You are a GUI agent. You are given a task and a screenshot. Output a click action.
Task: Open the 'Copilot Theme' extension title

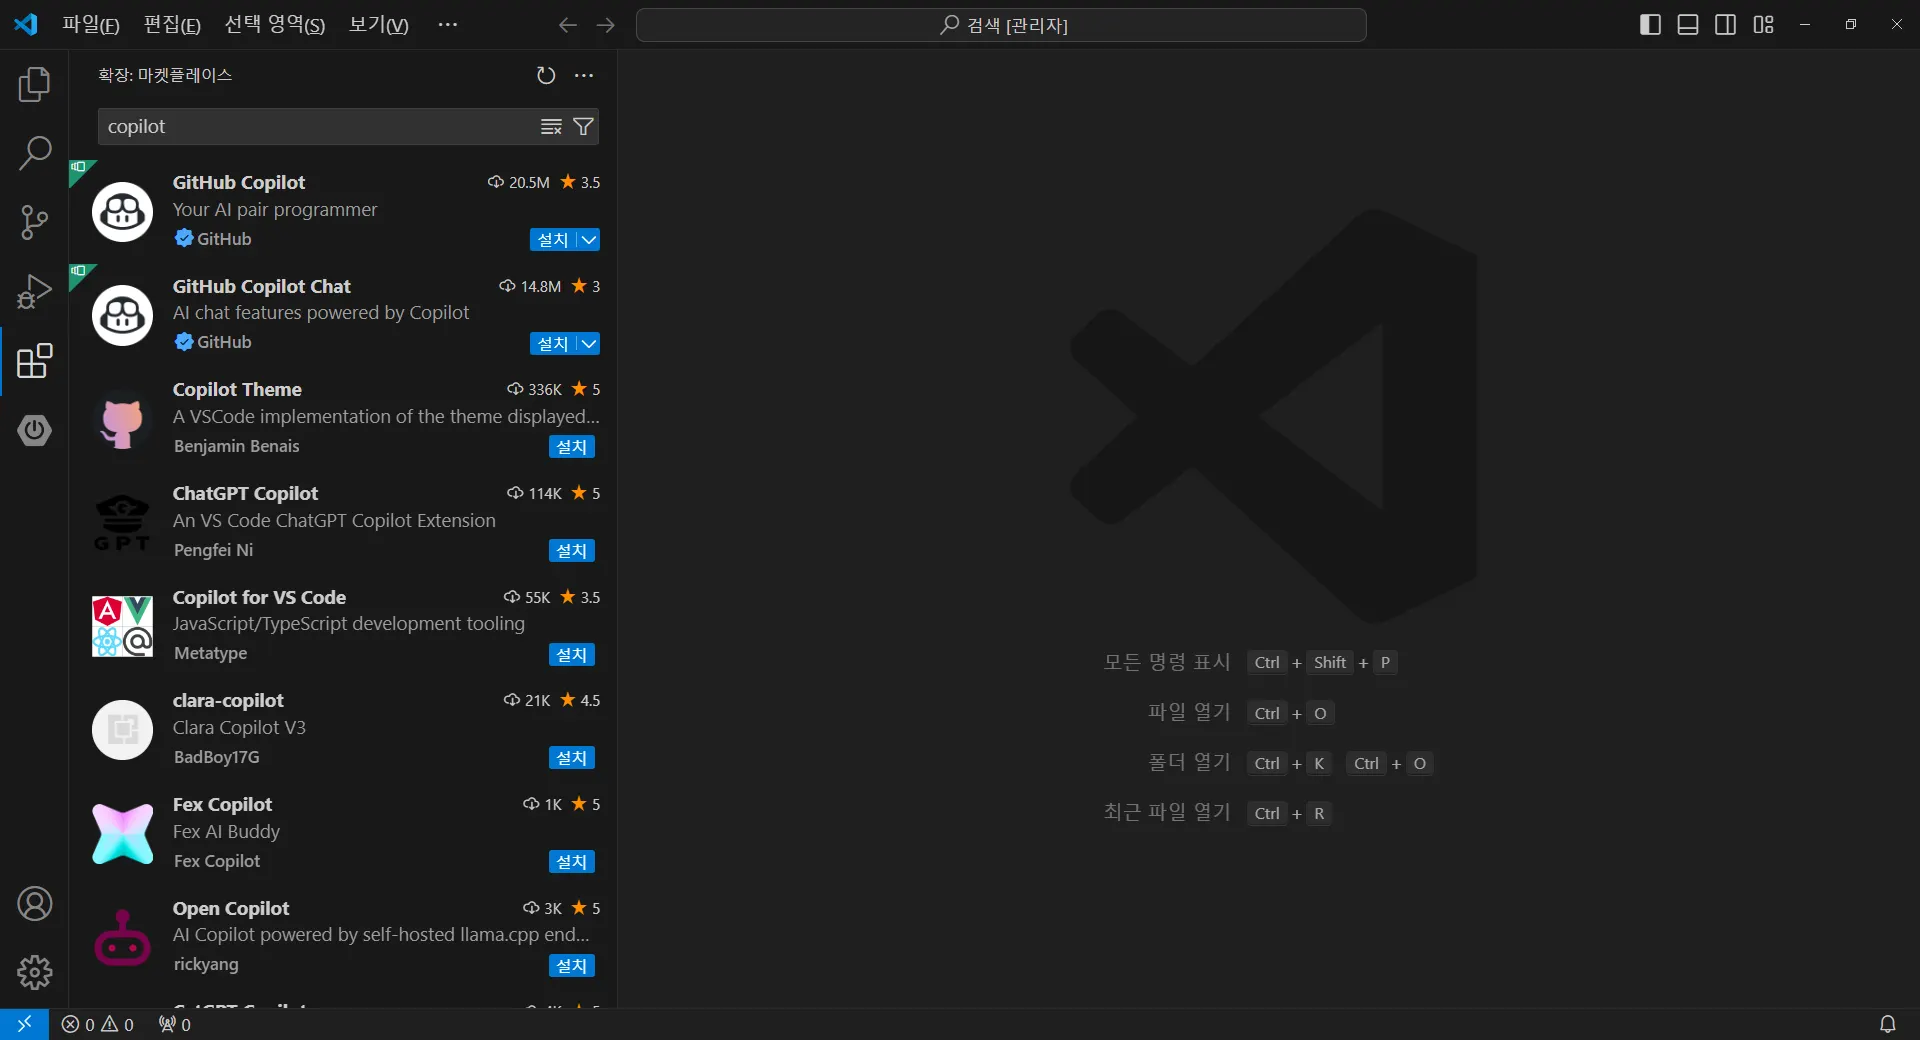[x=237, y=389]
